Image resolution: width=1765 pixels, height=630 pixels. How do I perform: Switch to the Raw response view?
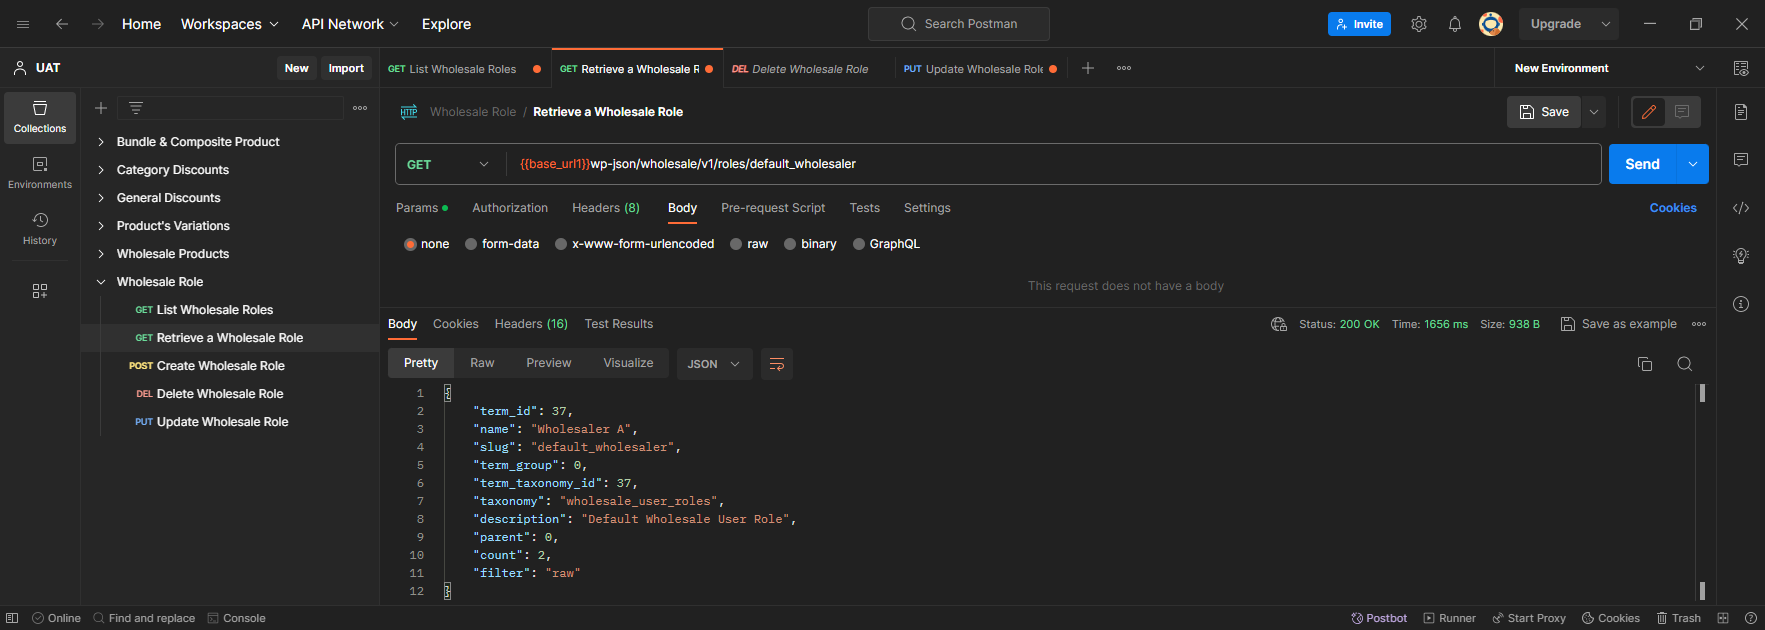tap(482, 363)
